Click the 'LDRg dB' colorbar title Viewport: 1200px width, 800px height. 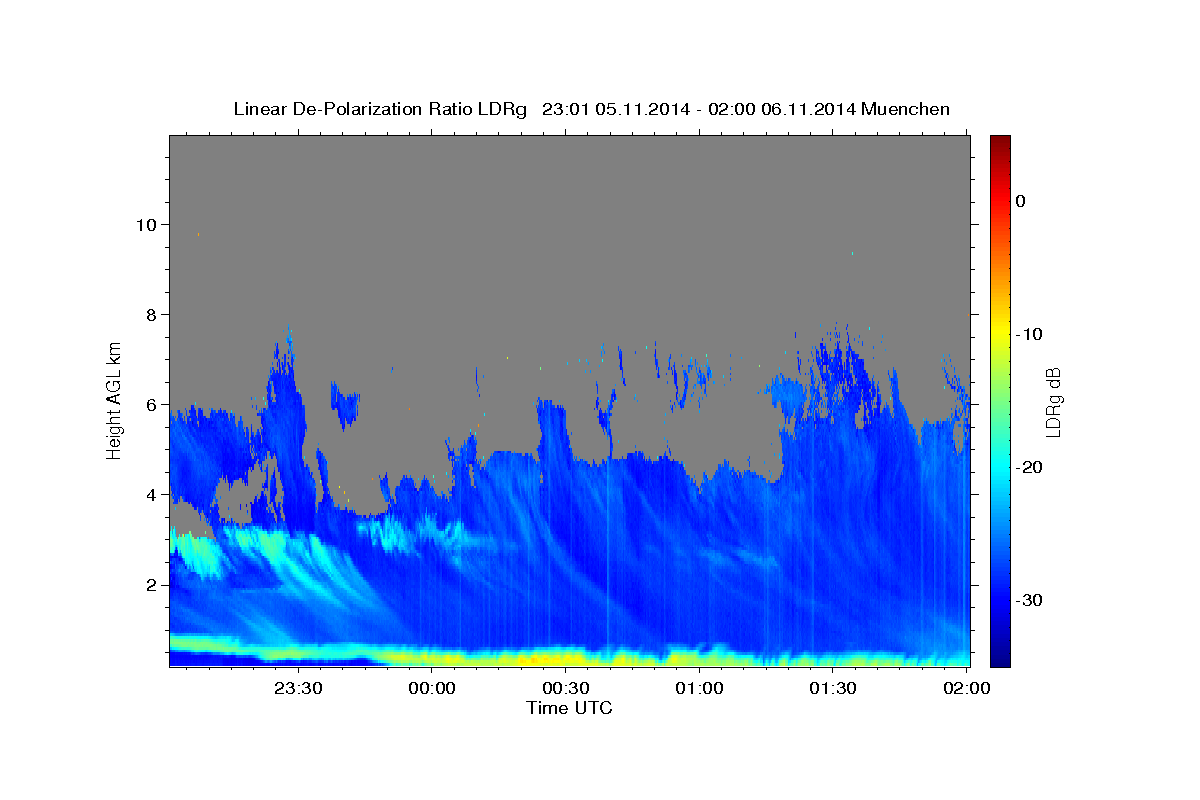point(1054,401)
